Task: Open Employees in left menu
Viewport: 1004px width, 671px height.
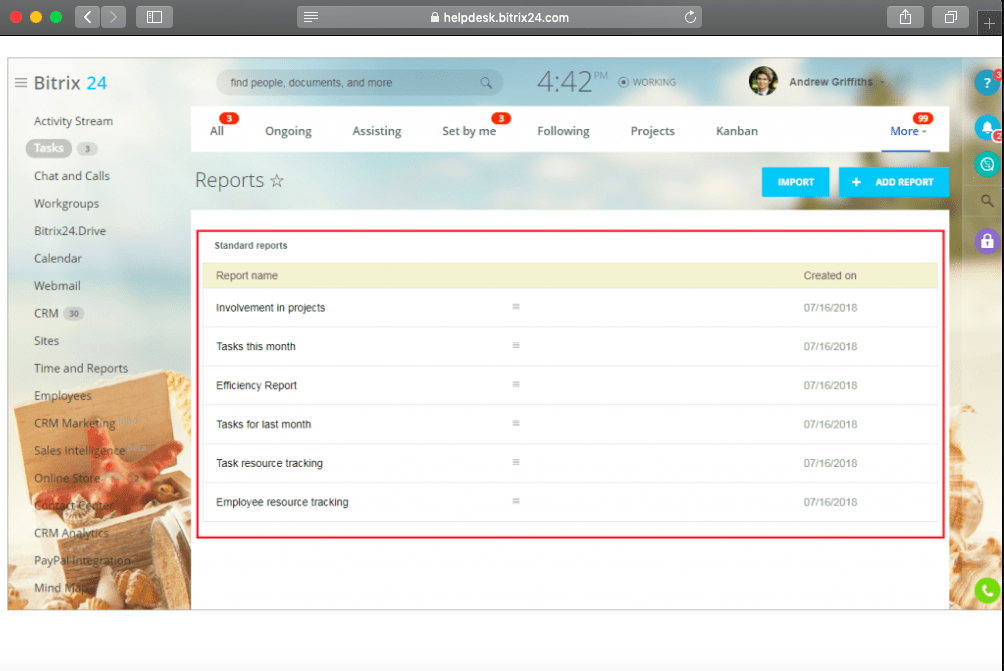Action: coord(62,396)
